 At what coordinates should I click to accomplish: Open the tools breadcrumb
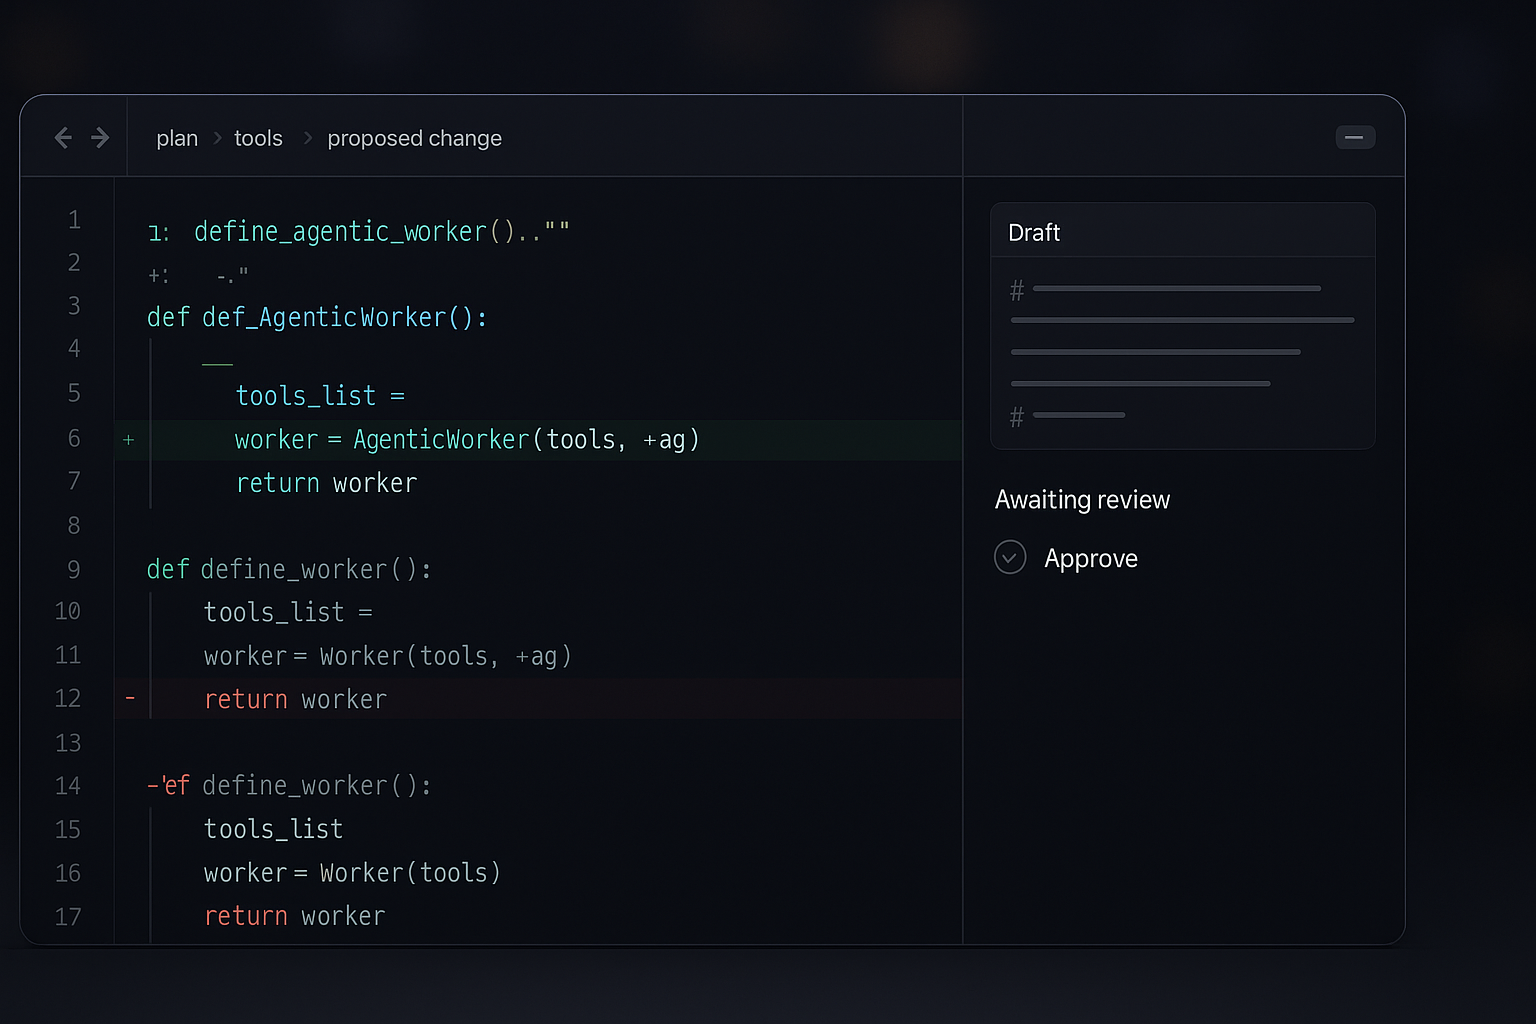pyautogui.click(x=258, y=138)
